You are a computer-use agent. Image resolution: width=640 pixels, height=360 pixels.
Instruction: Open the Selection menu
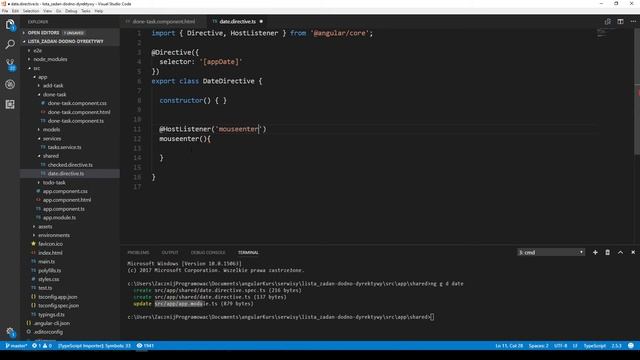(31, 11)
